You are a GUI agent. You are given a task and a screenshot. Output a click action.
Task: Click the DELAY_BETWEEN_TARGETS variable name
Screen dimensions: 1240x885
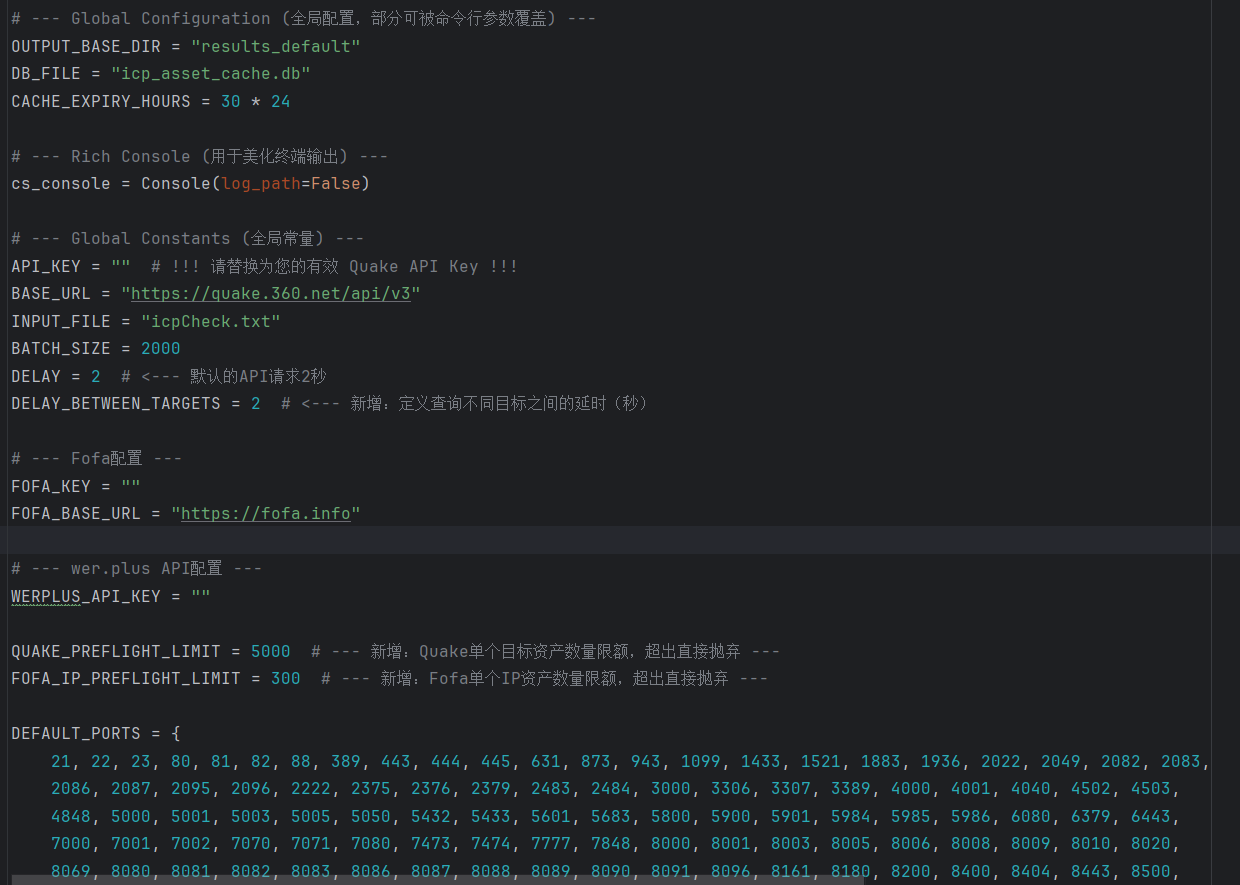pos(115,404)
